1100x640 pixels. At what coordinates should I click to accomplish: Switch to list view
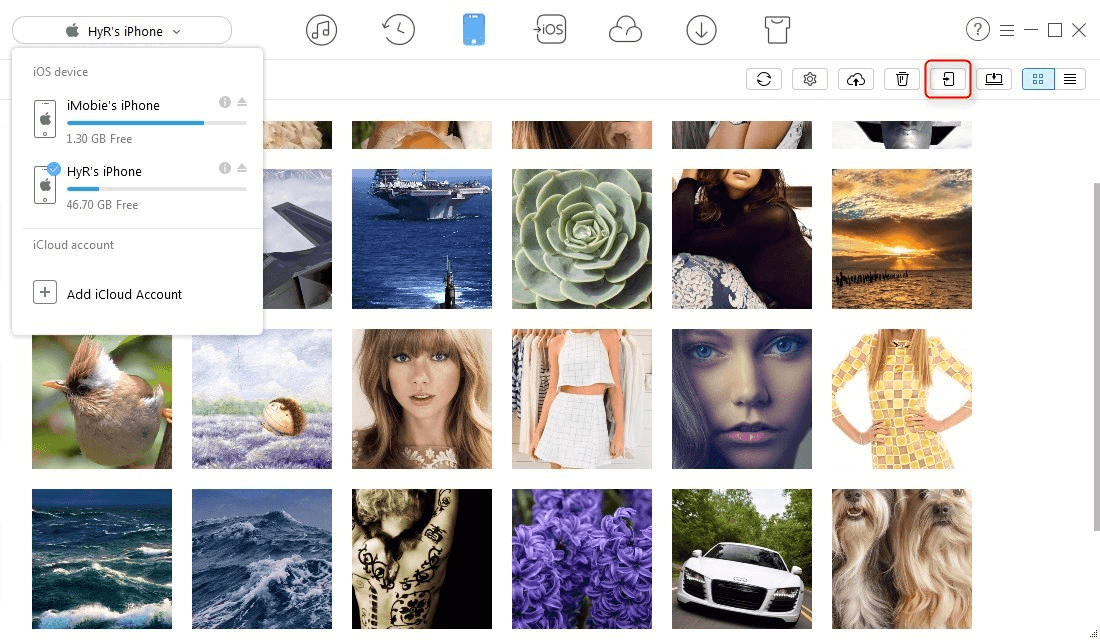(x=1070, y=79)
